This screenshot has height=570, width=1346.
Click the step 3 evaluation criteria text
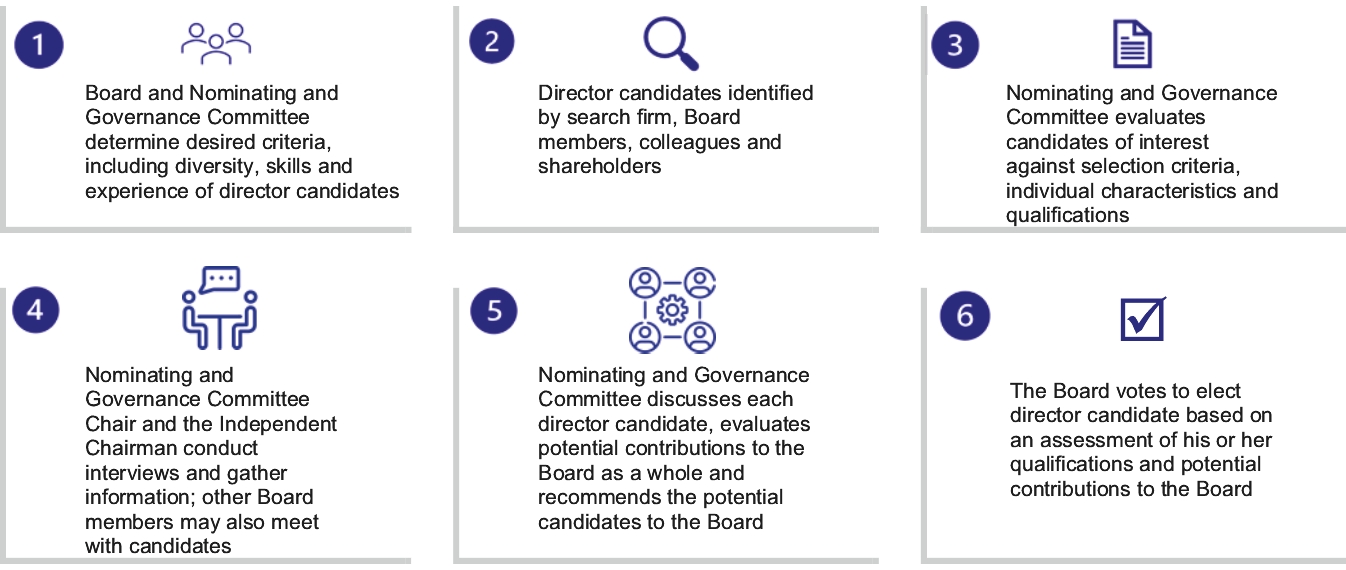(x=1141, y=154)
